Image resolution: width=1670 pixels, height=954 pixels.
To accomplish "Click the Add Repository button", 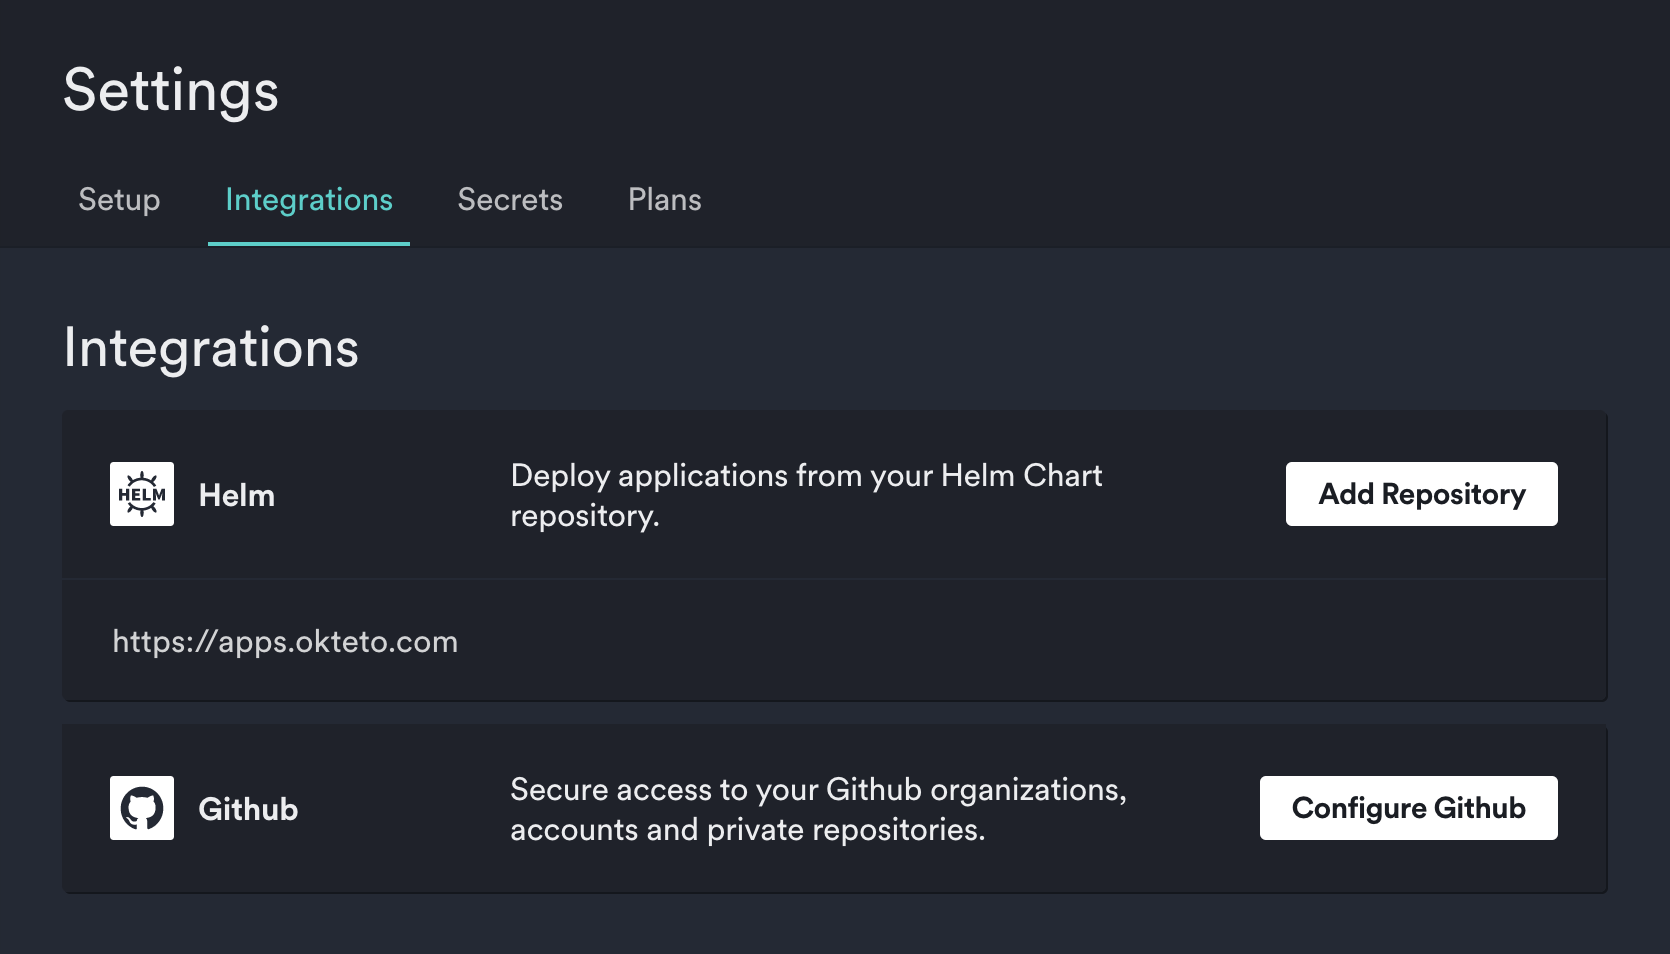I will point(1422,494).
